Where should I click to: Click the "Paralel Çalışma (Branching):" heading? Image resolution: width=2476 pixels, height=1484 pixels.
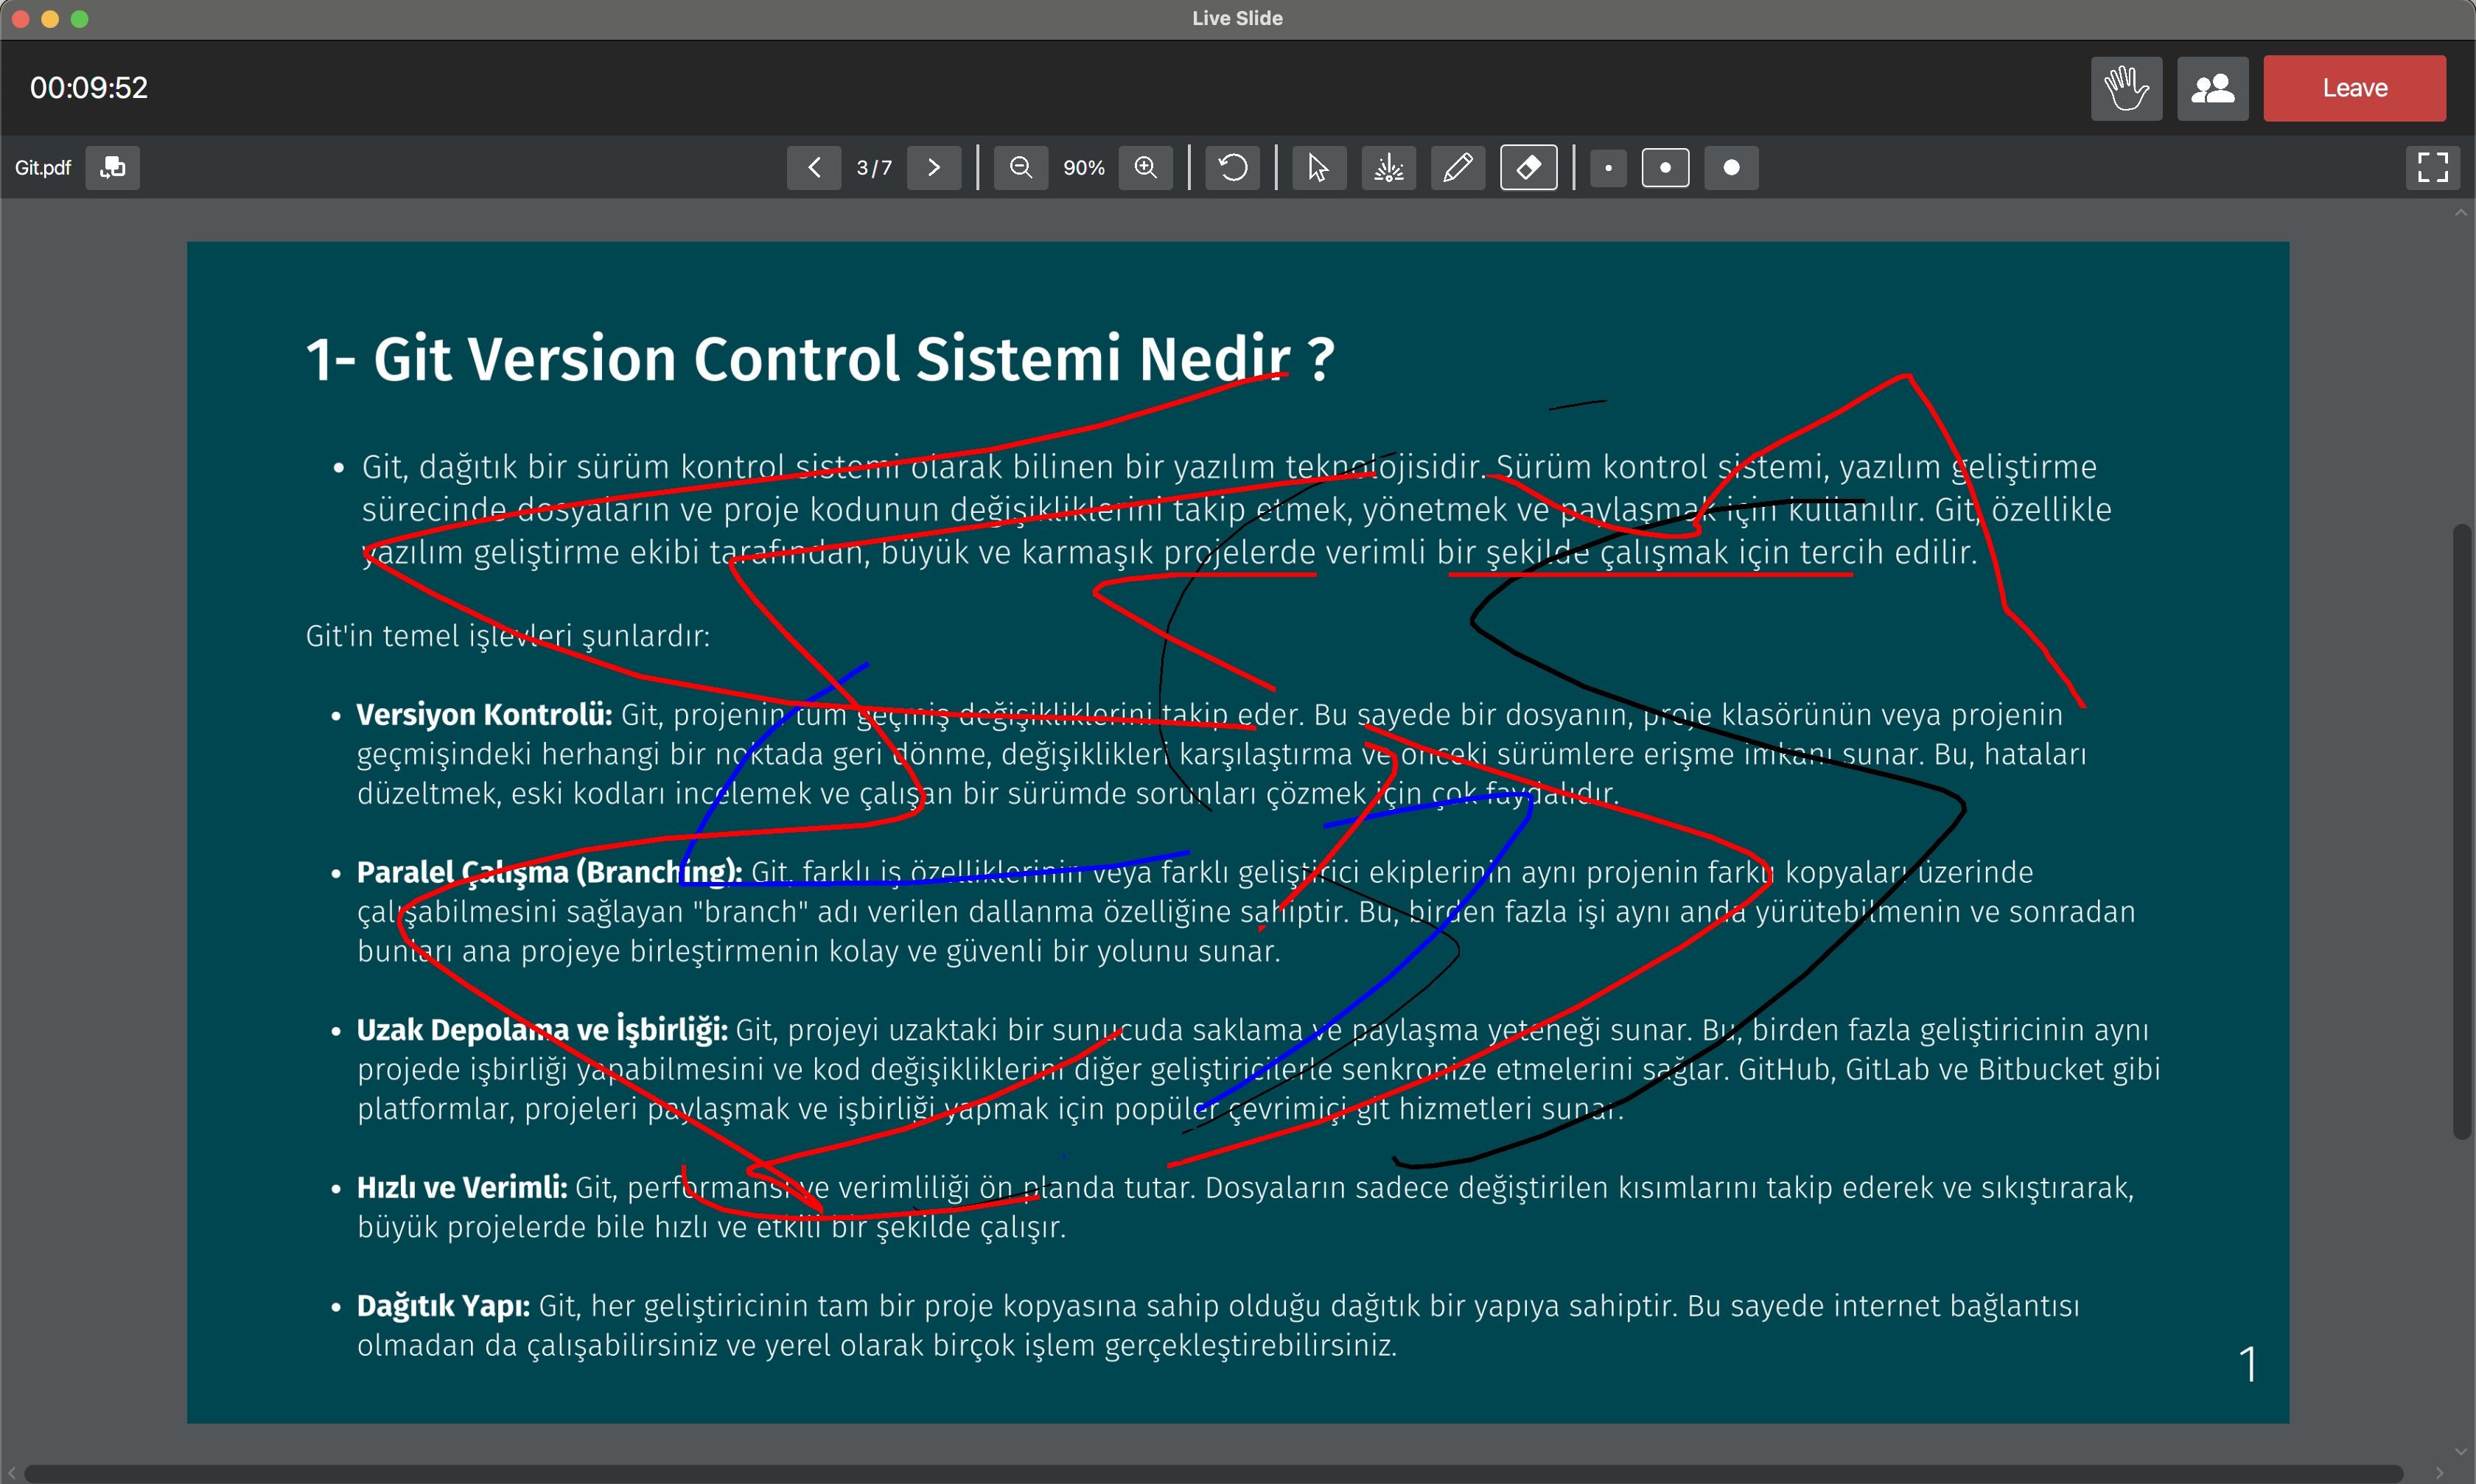[x=549, y=872]
